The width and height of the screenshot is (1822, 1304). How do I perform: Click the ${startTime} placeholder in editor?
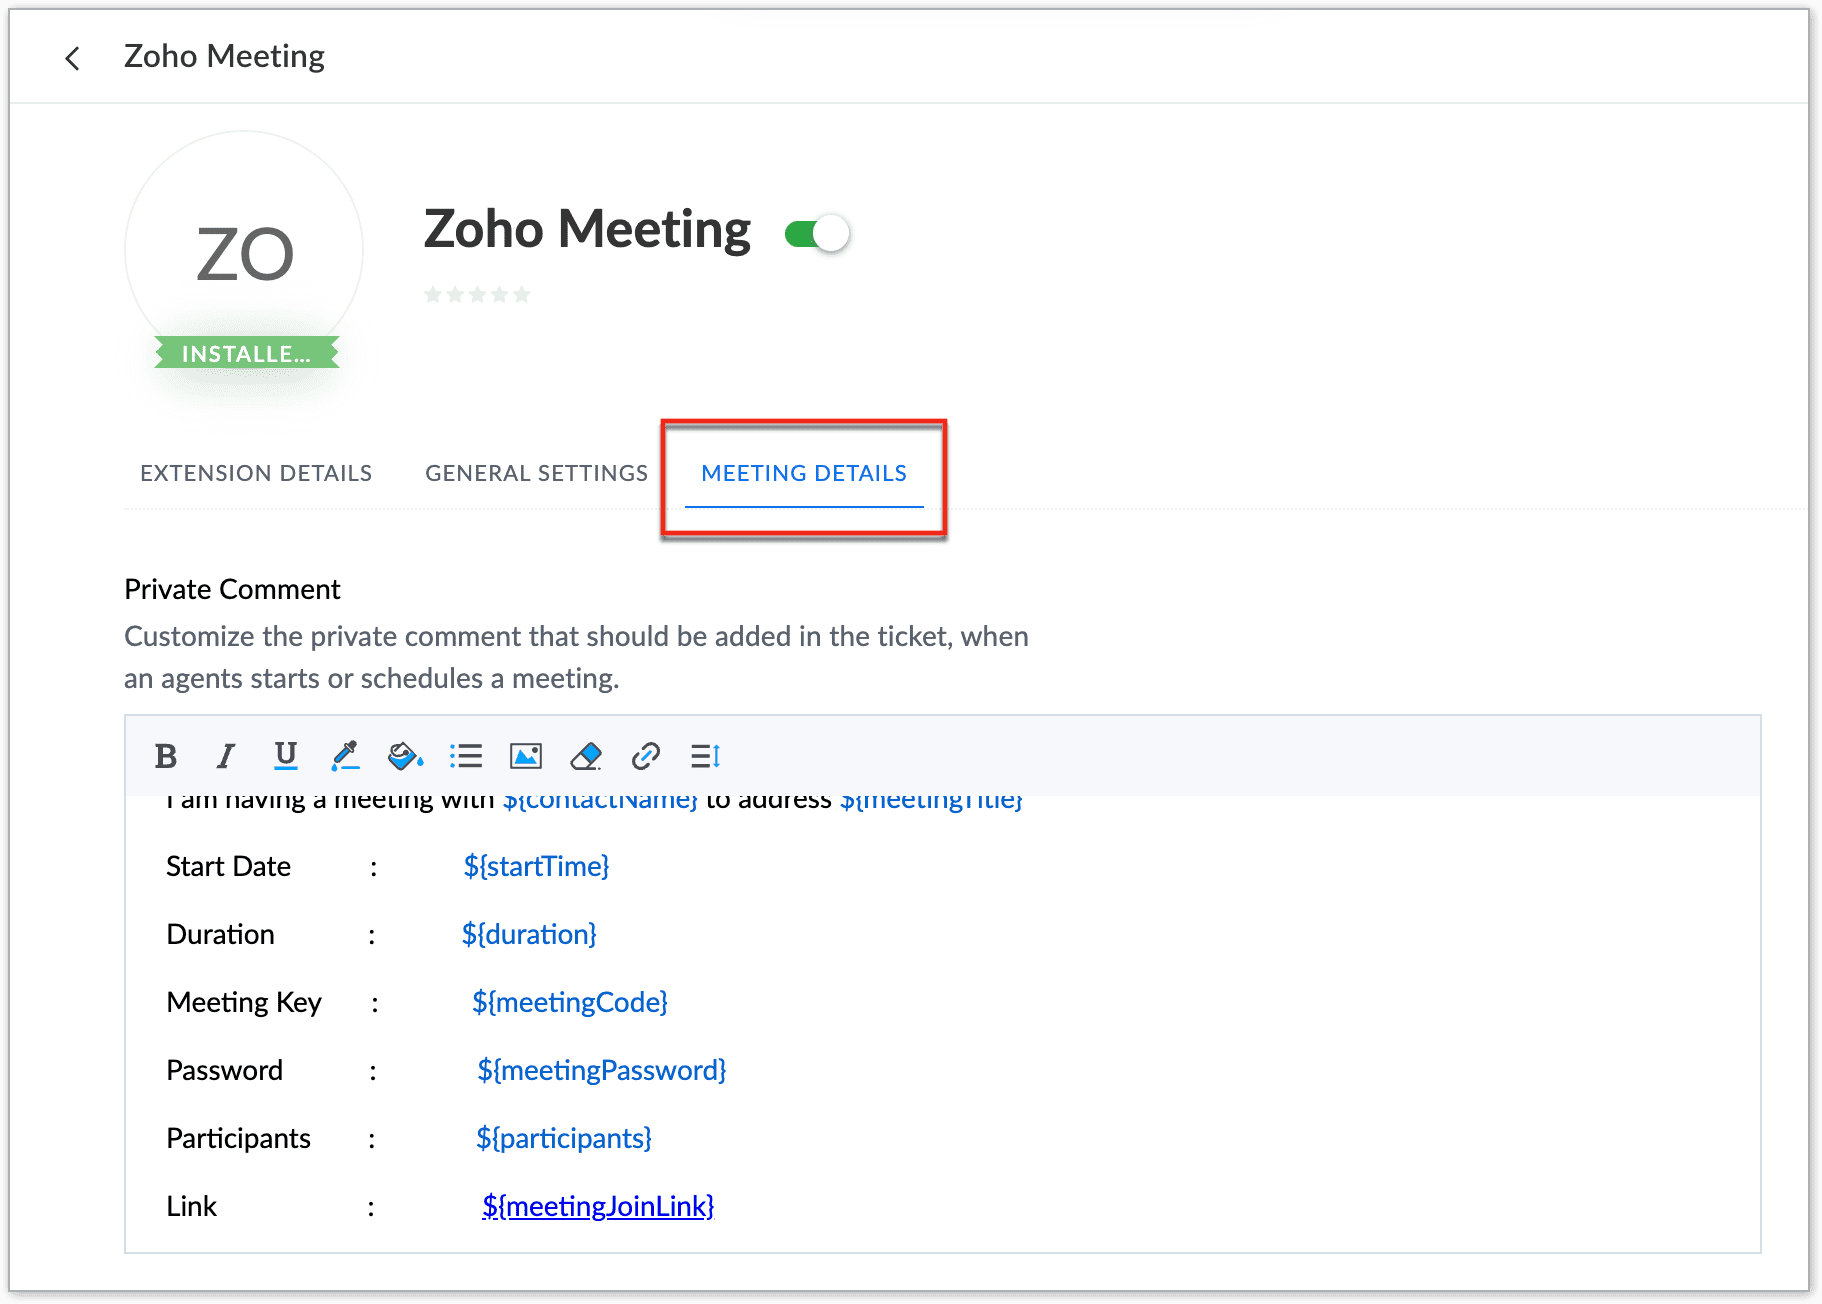pos(536,866)
